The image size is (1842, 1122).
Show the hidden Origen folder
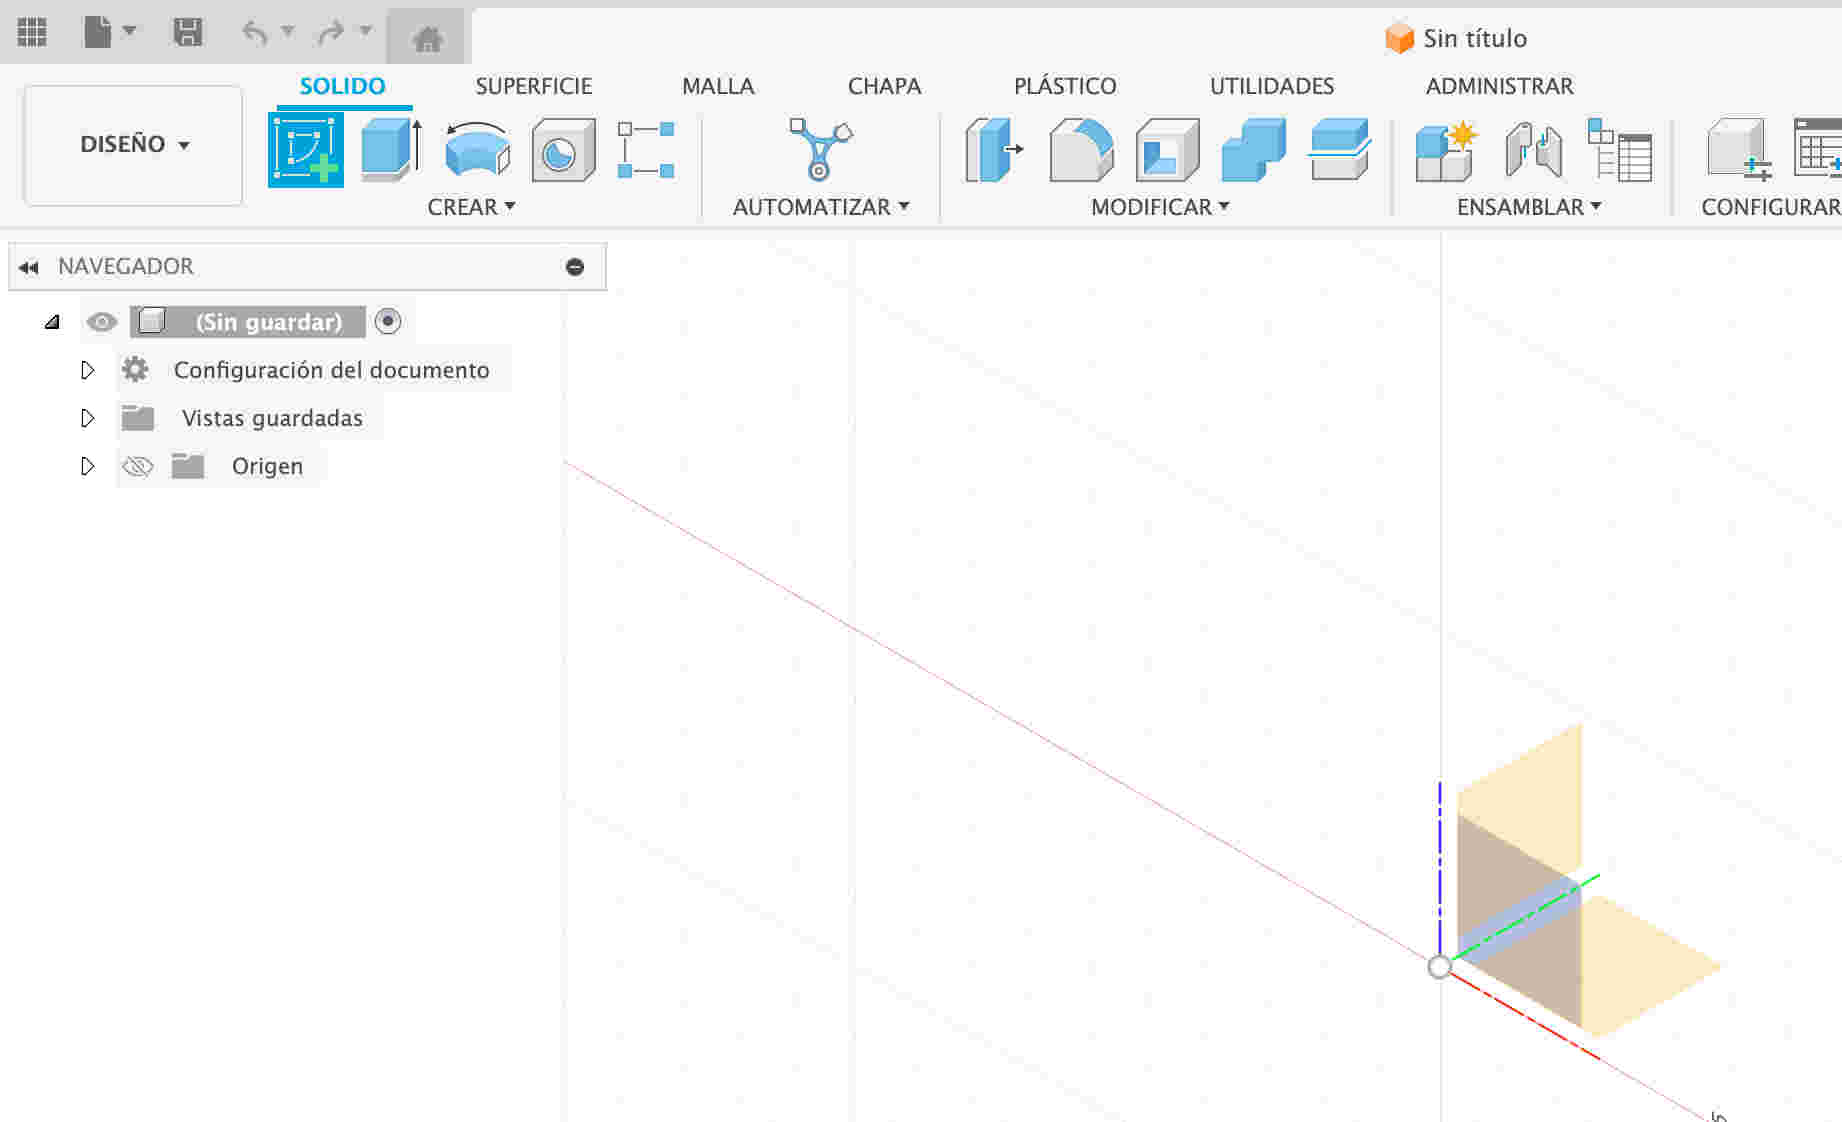pyautogui.click(x=138, y=466)
